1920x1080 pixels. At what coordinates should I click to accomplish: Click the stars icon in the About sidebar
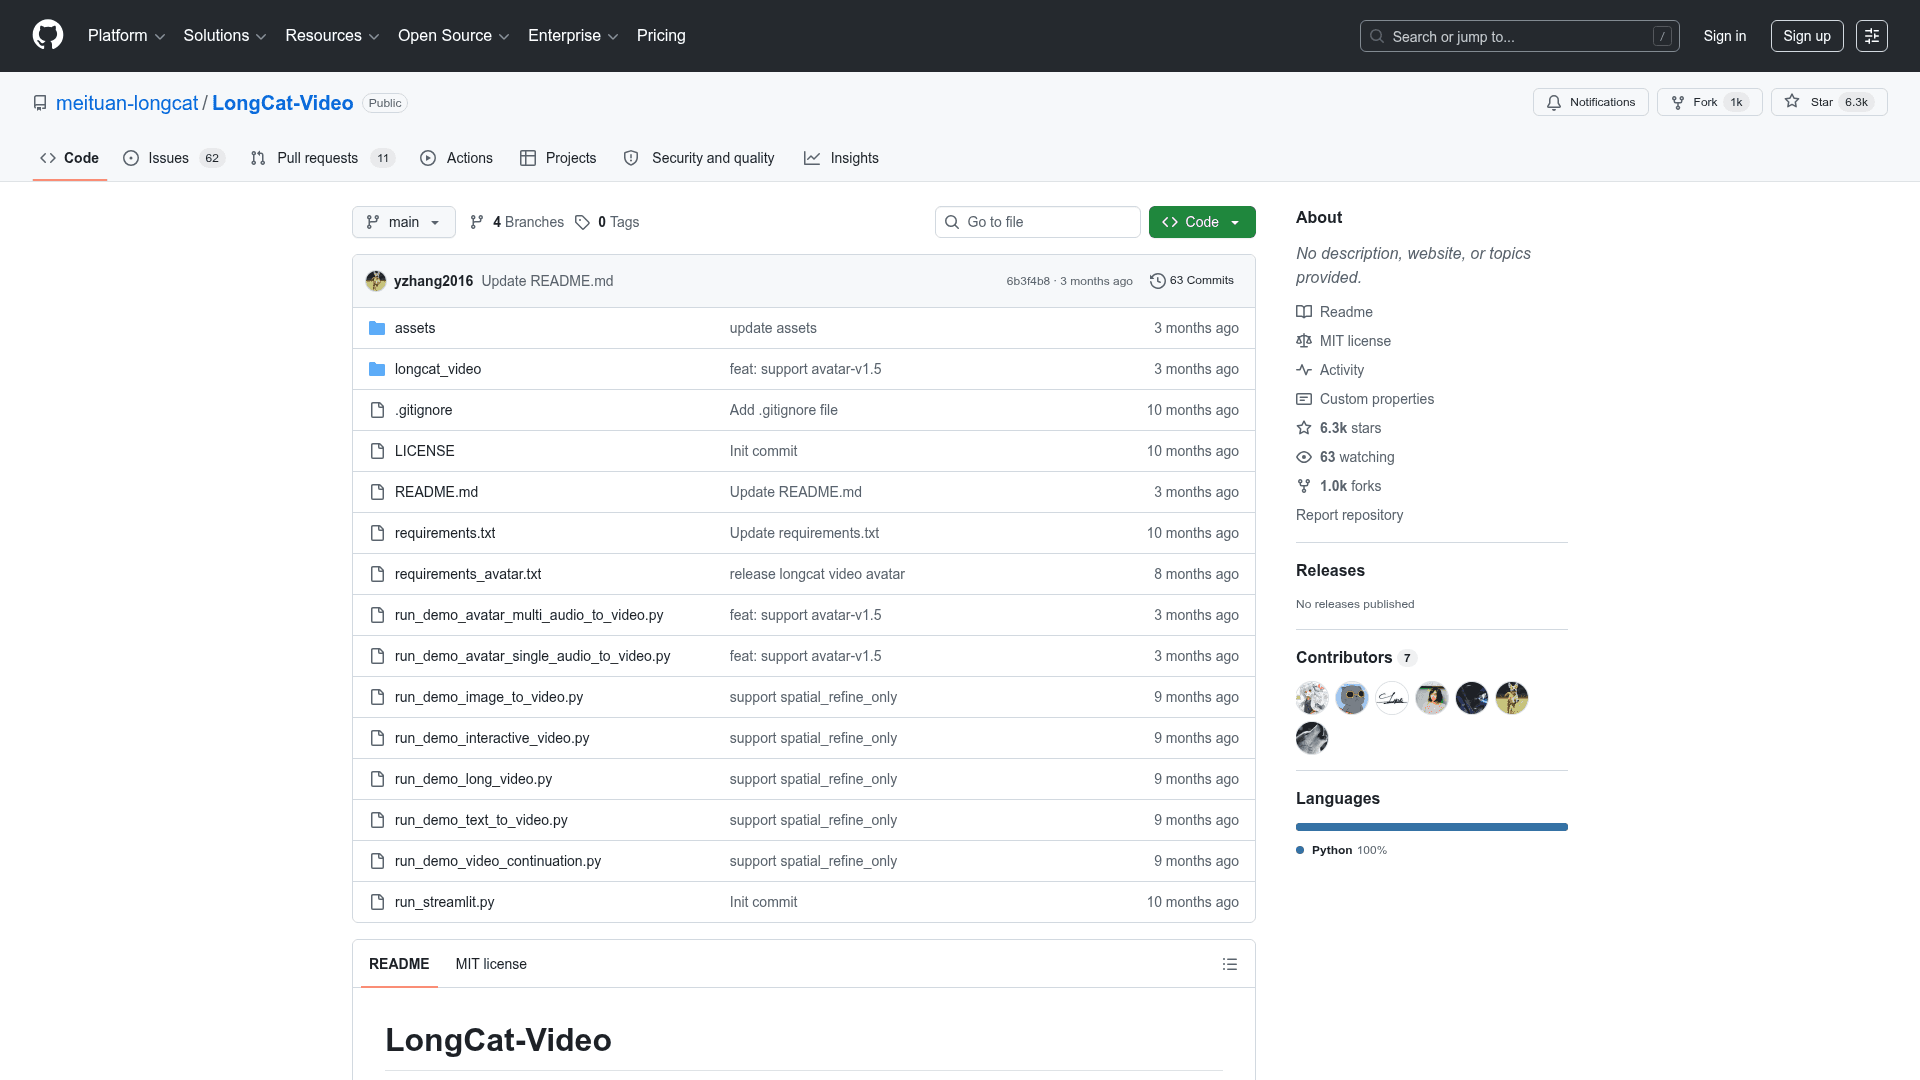point(1304,428)
